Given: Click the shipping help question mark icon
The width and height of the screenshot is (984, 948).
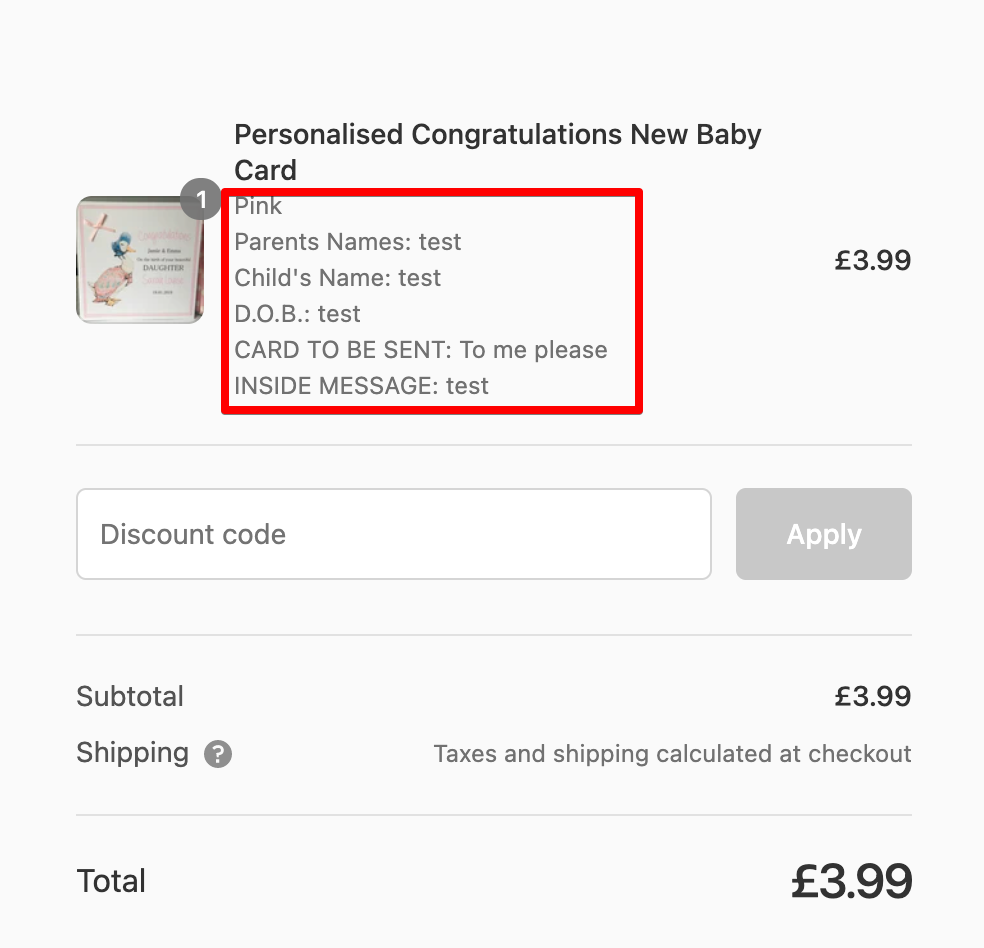Looking at the screenshot, I should point(218,754).
